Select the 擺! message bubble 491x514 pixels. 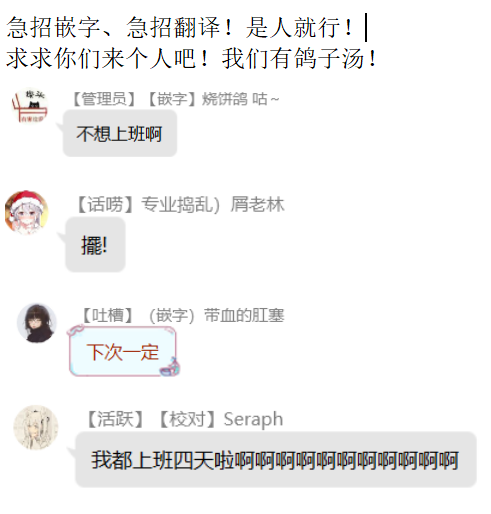95,245
